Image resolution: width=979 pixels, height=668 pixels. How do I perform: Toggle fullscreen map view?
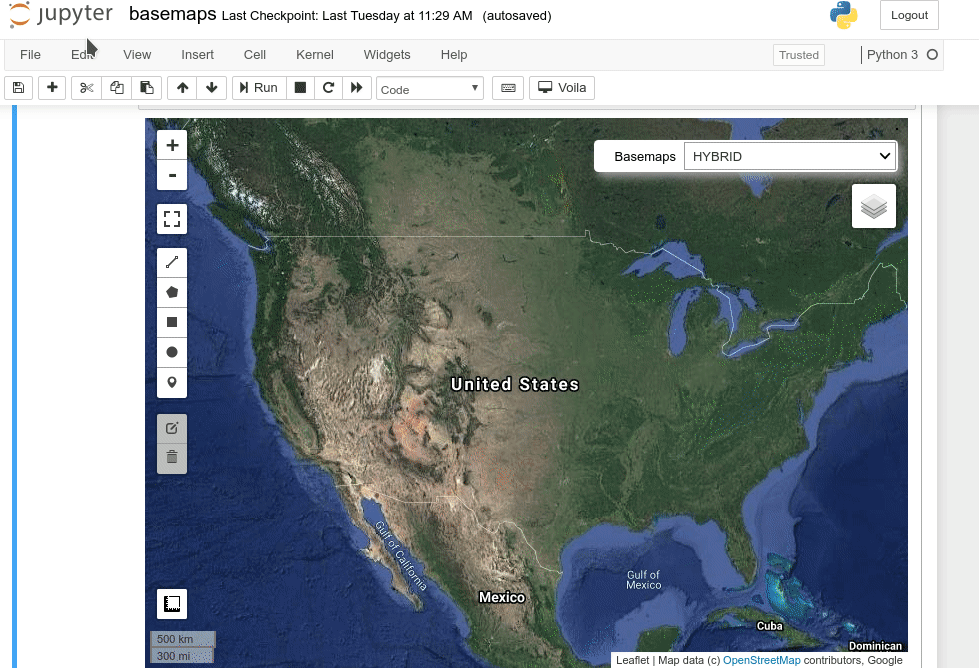coord(172,219)
